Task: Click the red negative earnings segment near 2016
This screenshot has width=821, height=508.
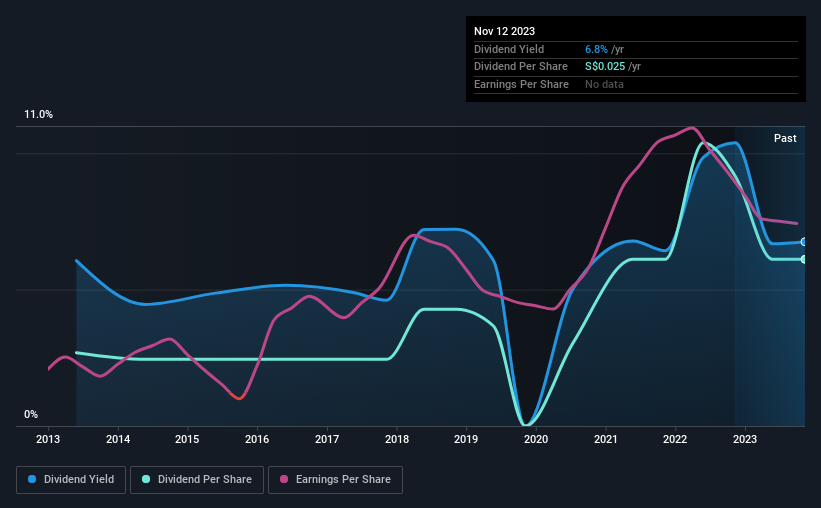Action: click(x=238, y=396)
